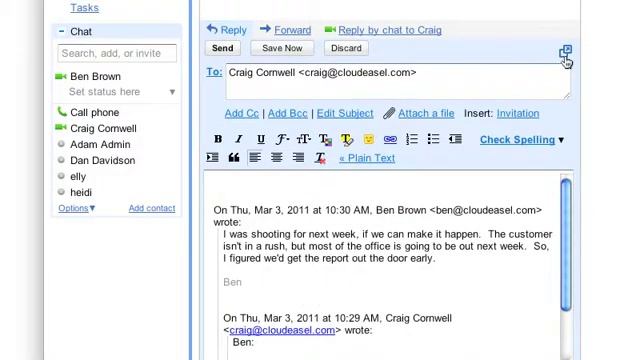Click the Add Bcc link

pyautogui.click(x=288, y=113)
